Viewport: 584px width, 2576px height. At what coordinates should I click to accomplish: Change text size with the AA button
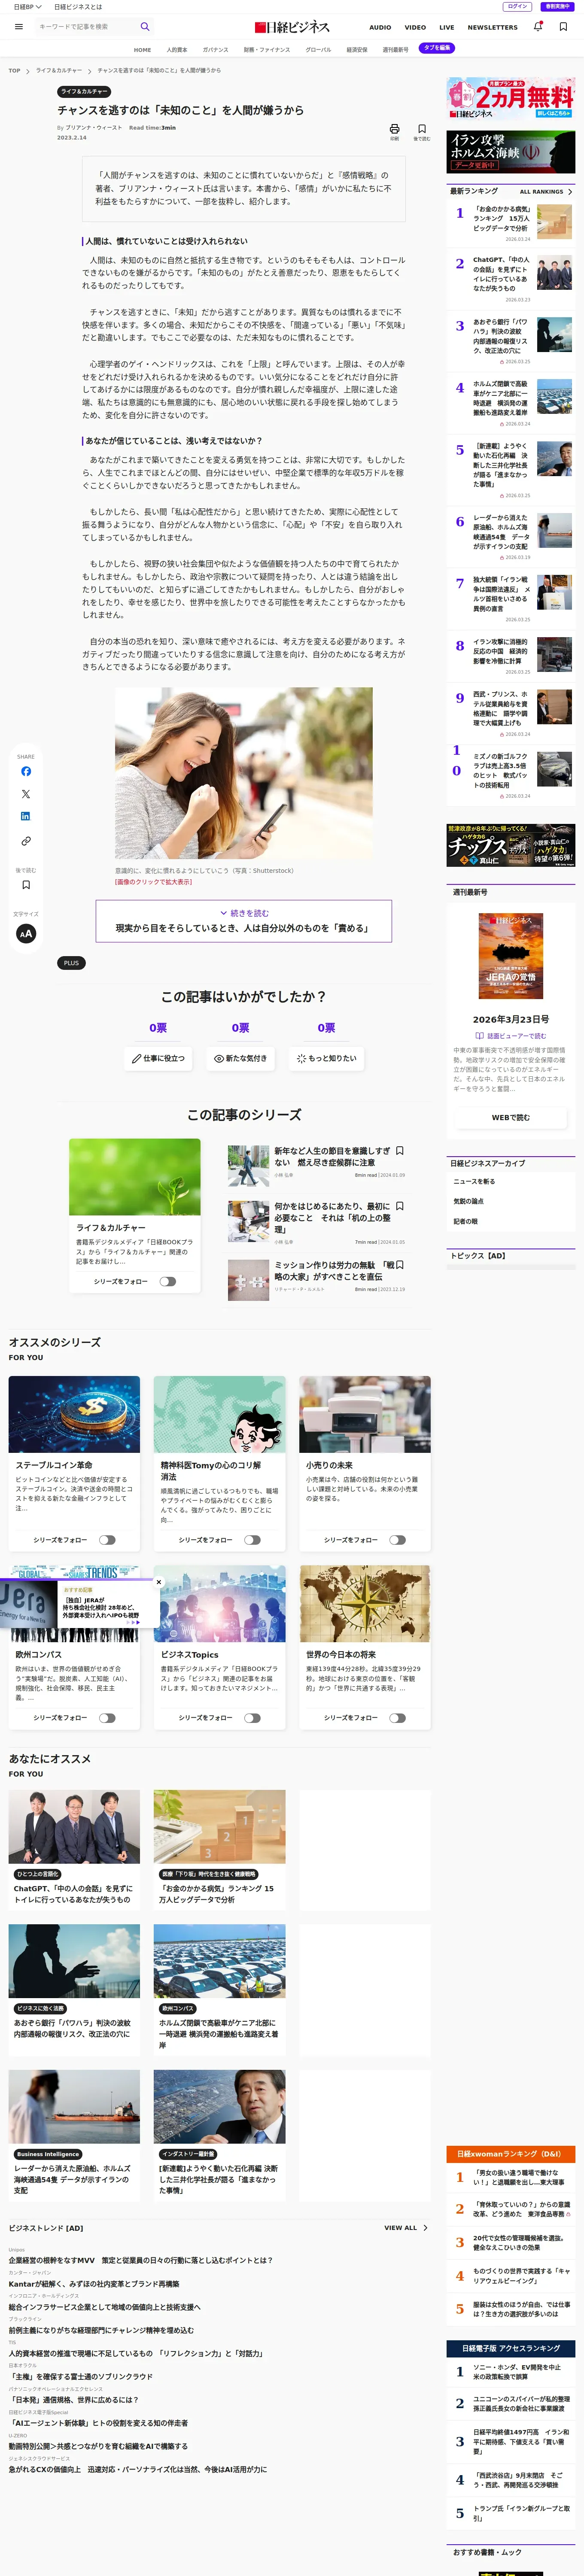point(26,933)
